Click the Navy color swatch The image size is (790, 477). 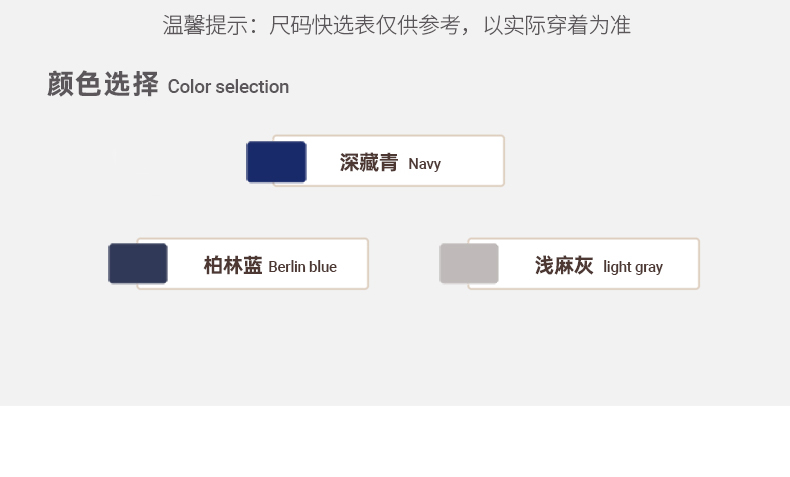point(276,162)
